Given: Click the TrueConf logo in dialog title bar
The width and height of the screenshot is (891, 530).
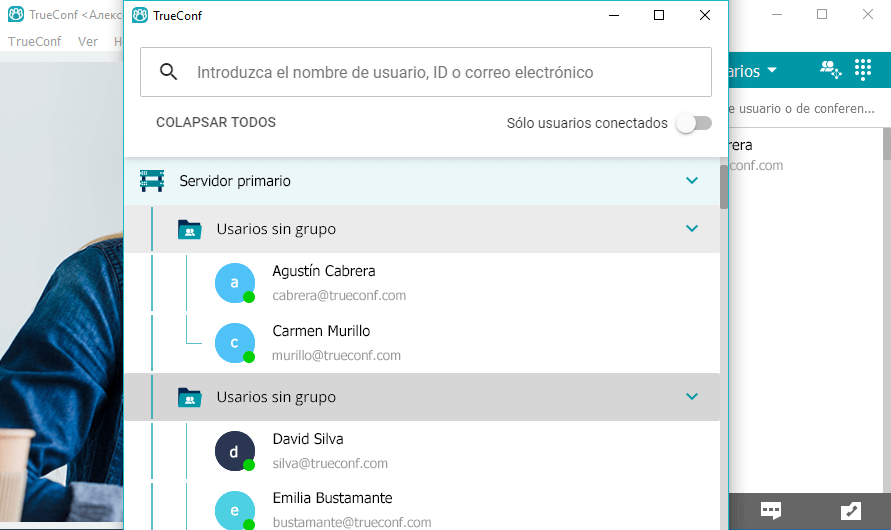Looking at the screenshot, I should pyautogui.click(x=140, y=15).
